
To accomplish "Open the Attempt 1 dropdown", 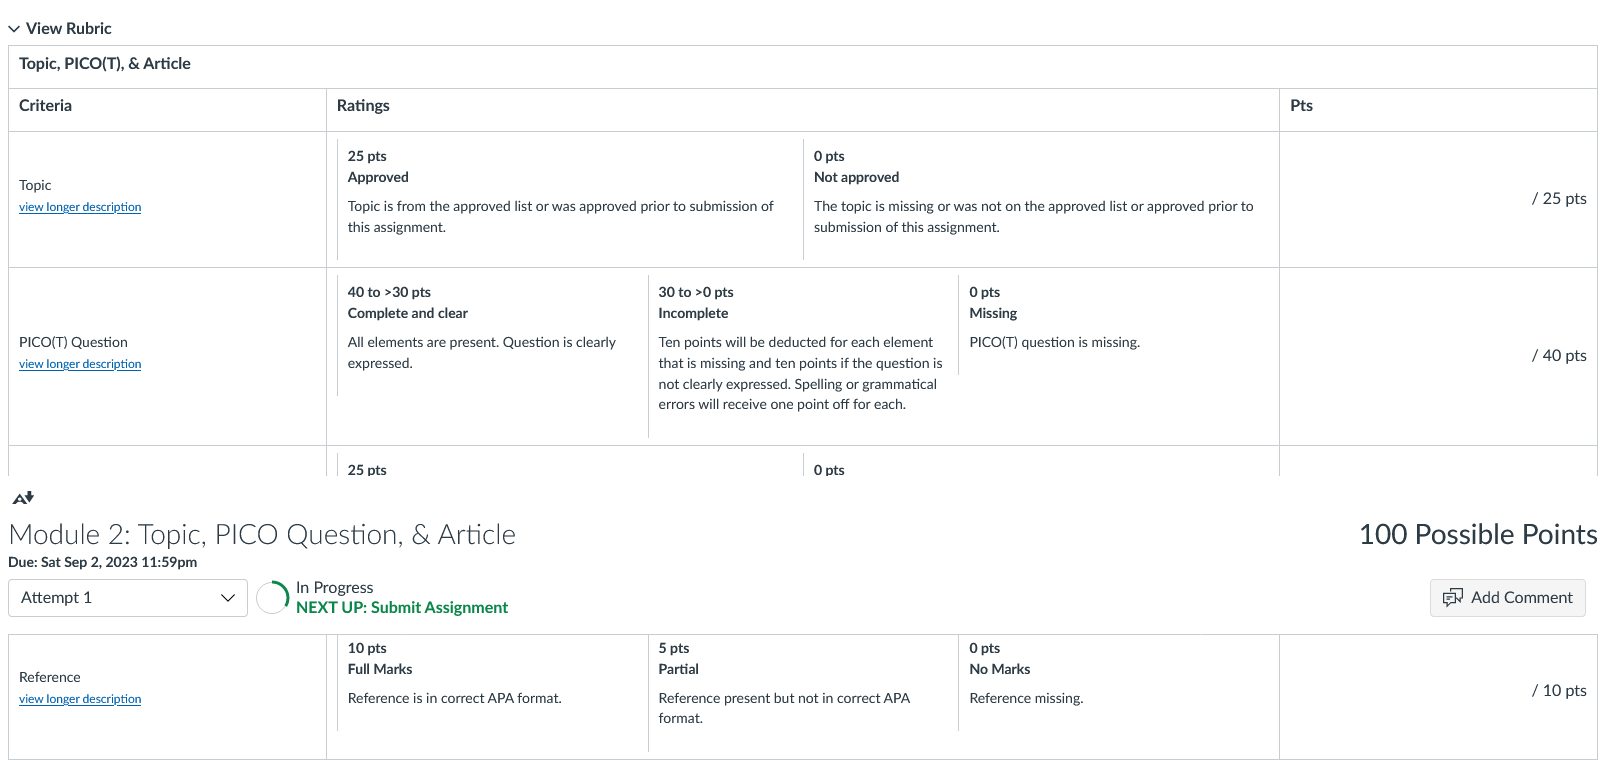I will (128, 598).
